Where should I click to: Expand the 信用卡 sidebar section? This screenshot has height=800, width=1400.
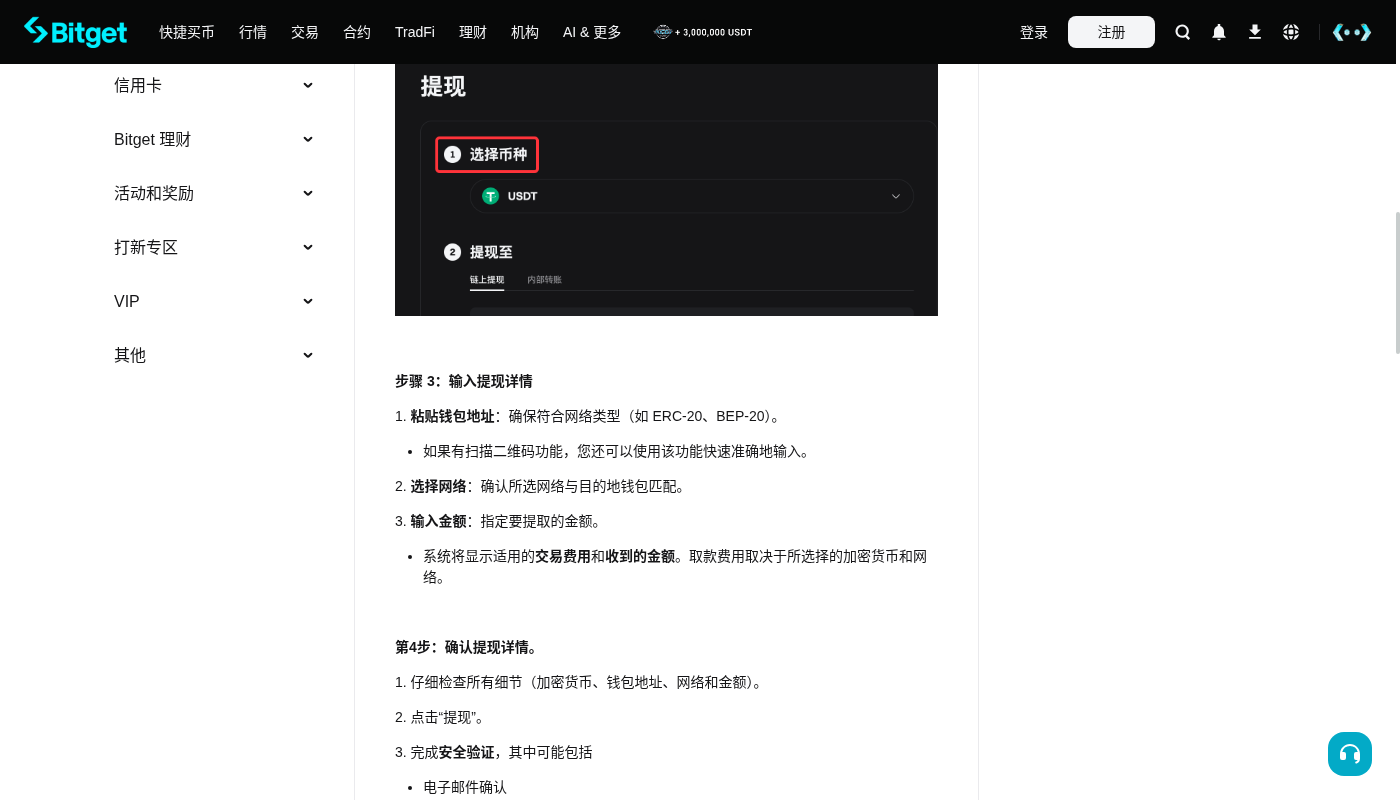(214, 86)
